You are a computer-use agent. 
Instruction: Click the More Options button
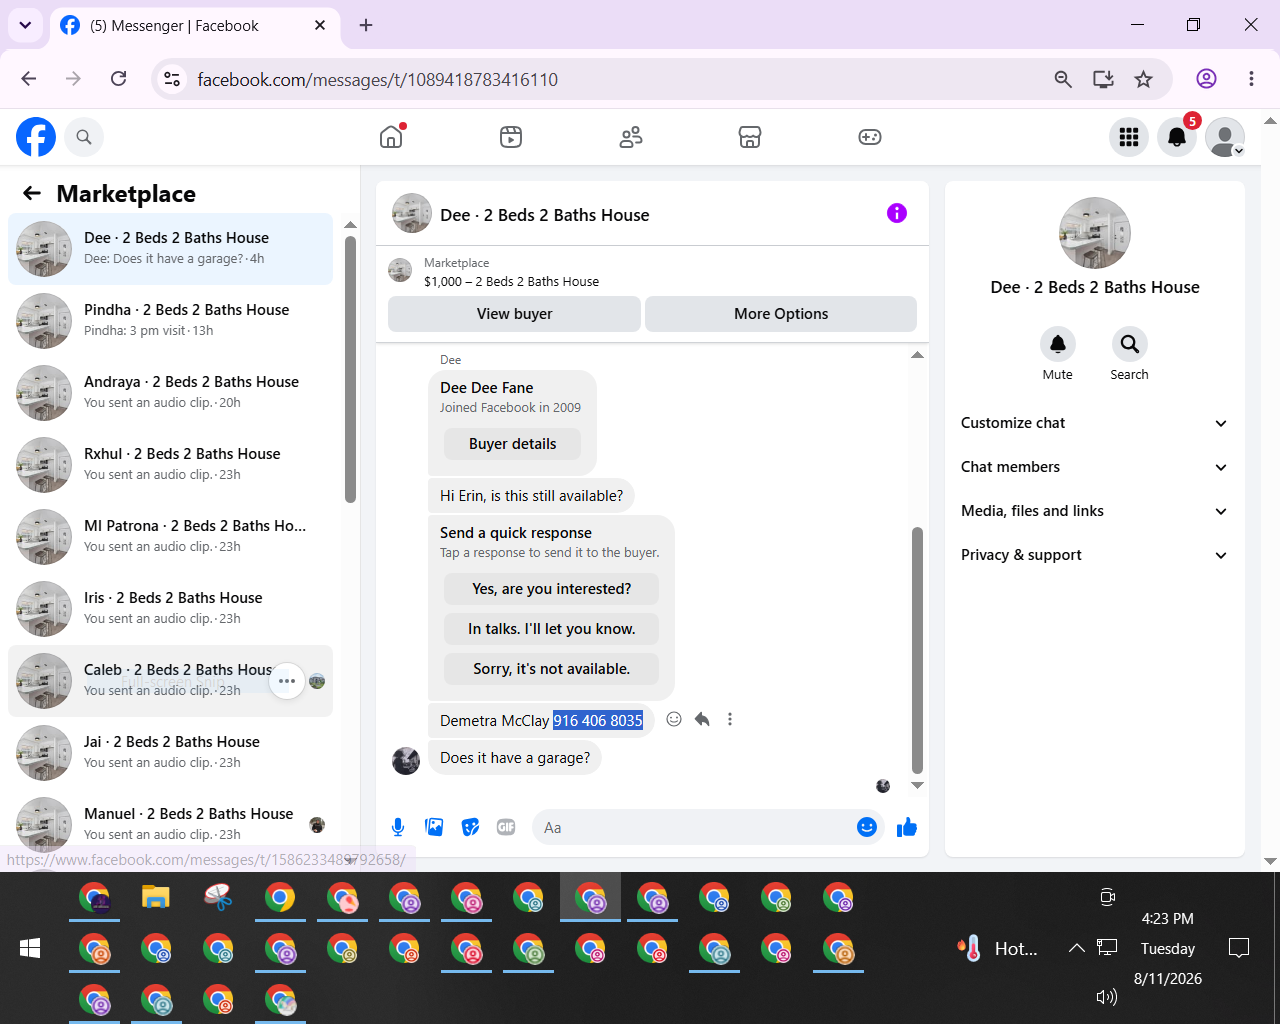(x=781, y=314)
